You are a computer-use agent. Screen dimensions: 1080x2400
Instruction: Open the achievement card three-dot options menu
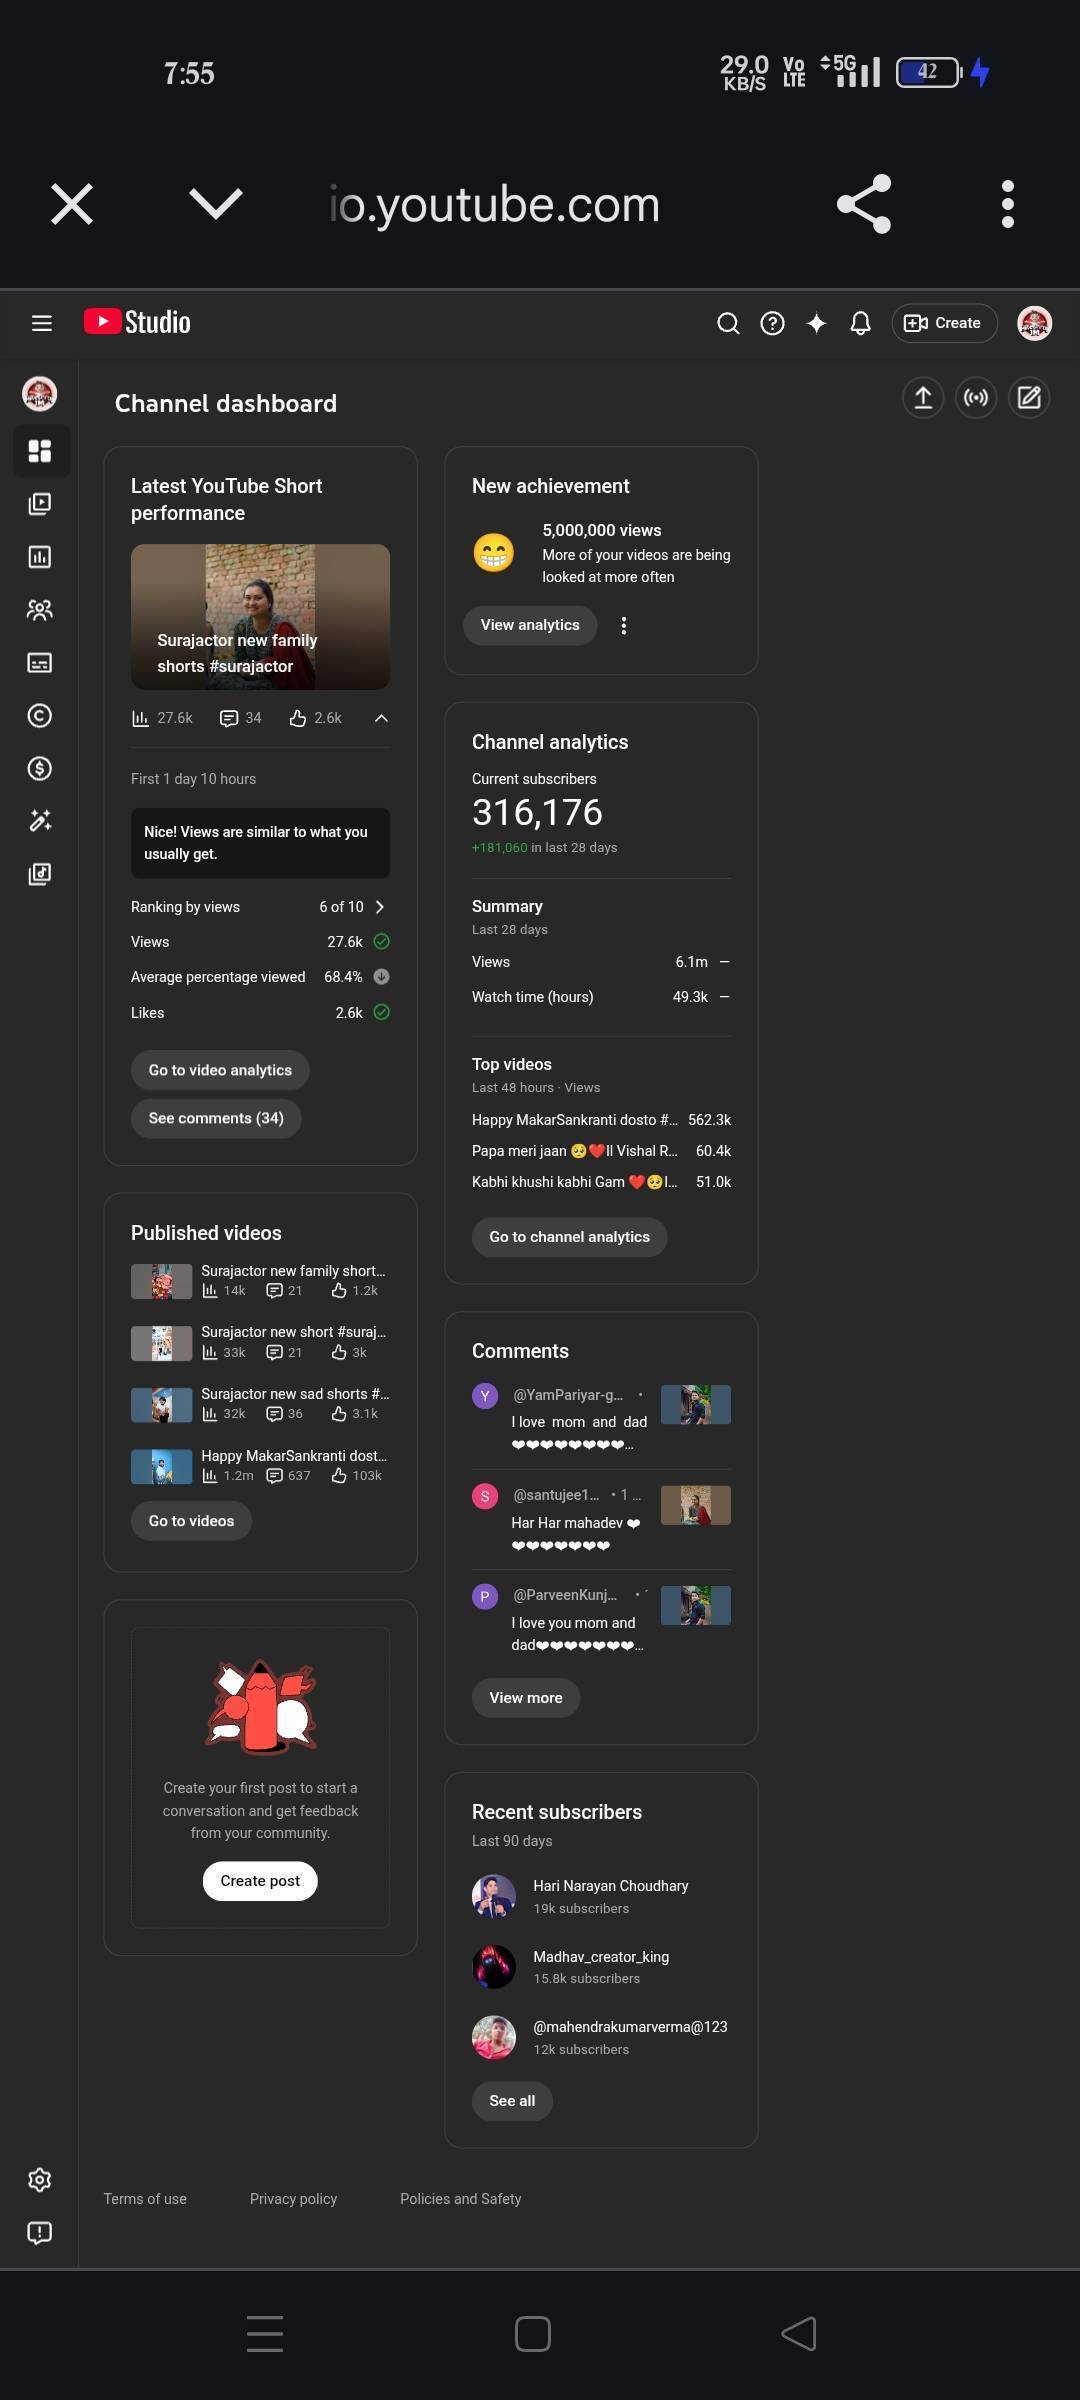click(624, 626)
